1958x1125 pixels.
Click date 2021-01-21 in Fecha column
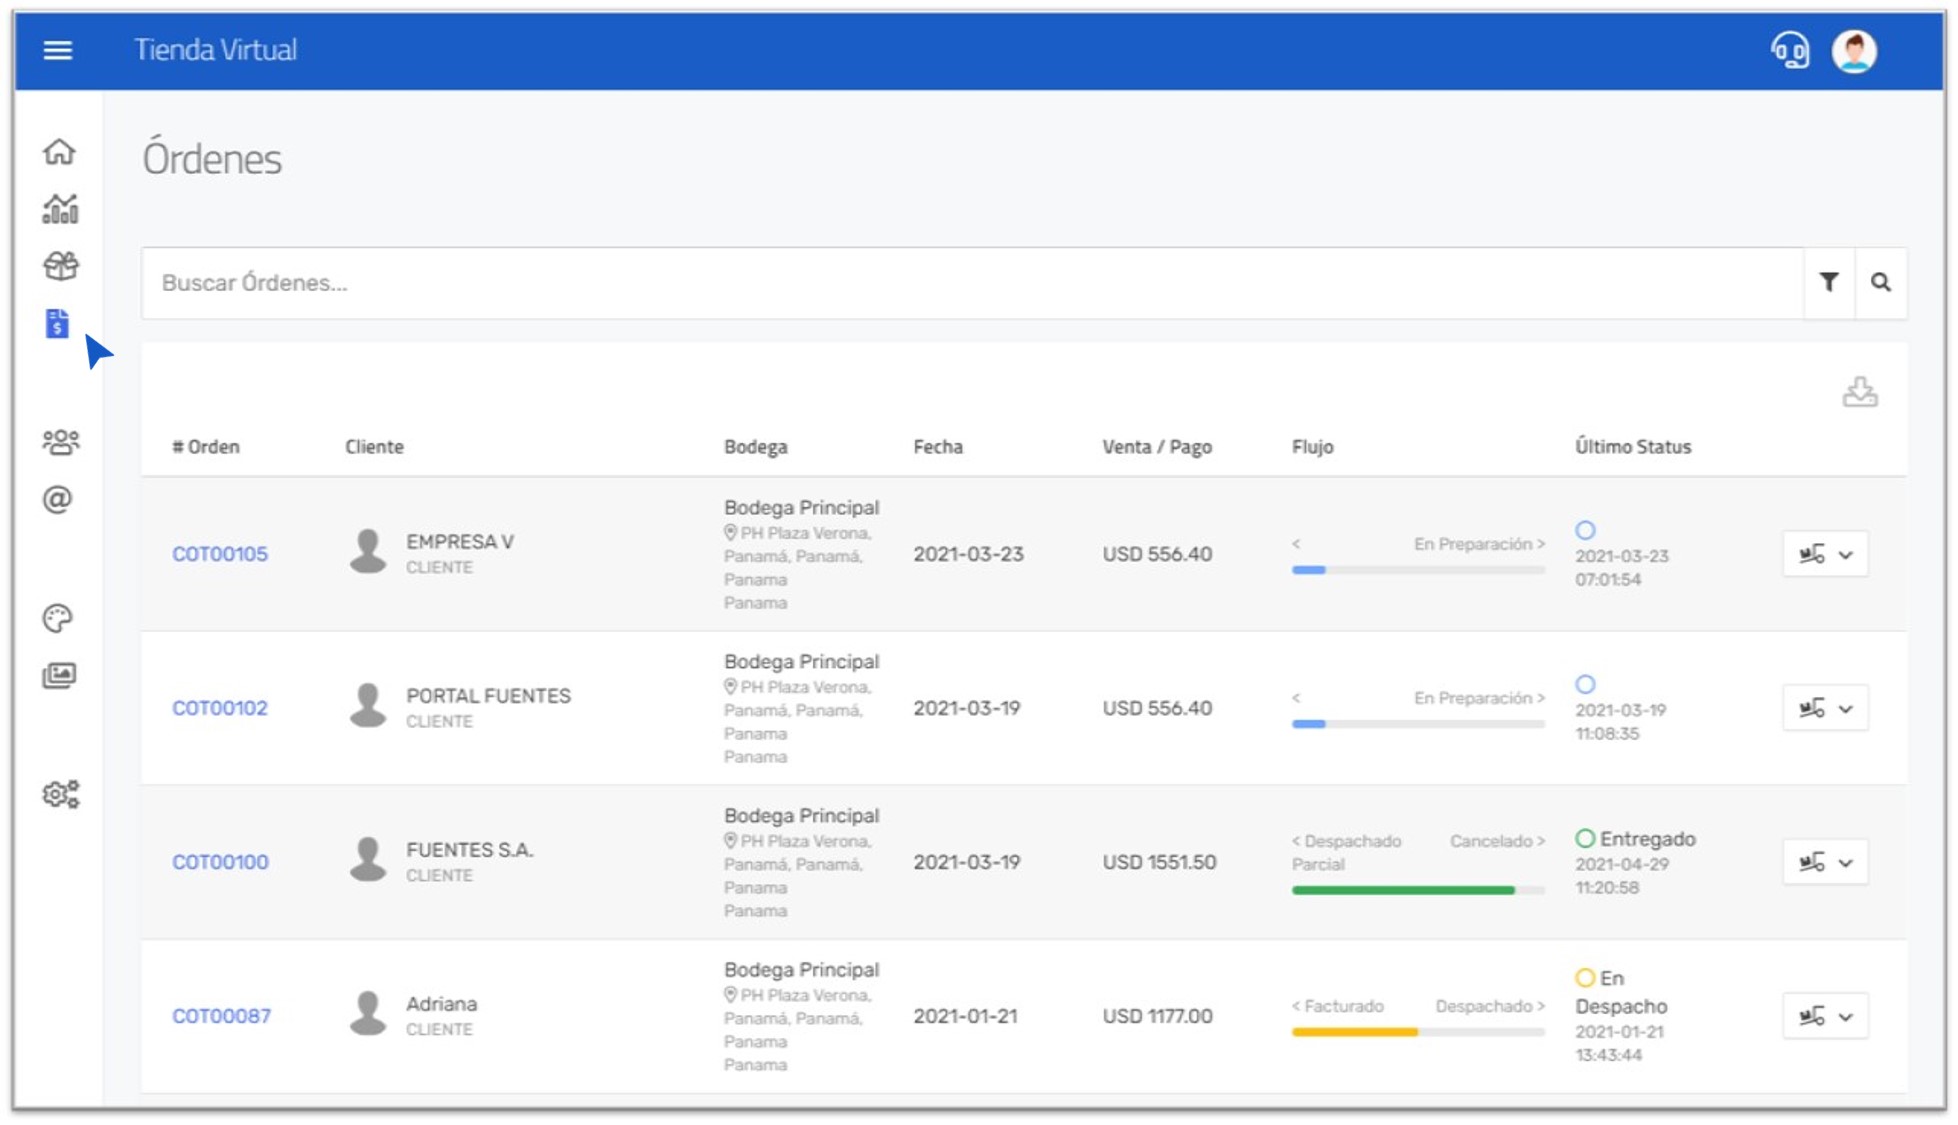(965, 1016)
